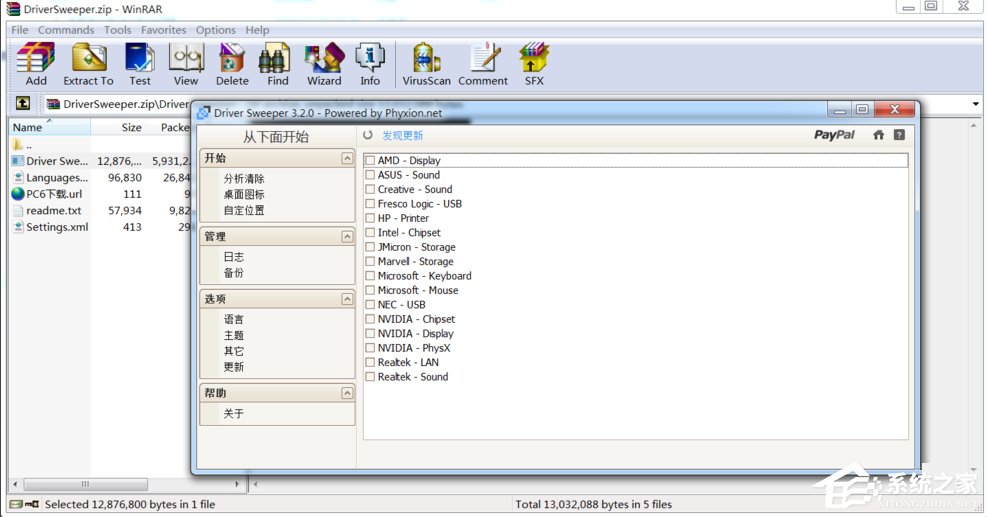Launch VirusScan from the toolbar

tap(426, 63)
